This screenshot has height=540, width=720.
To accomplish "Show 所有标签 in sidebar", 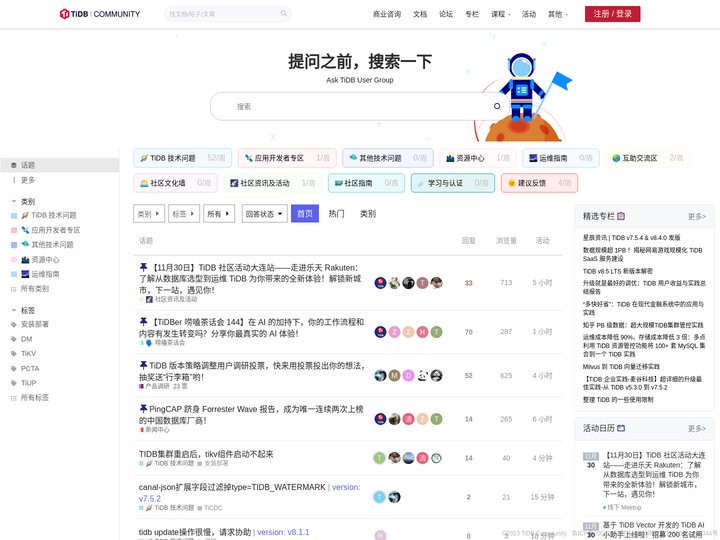I will coord(30,398).
